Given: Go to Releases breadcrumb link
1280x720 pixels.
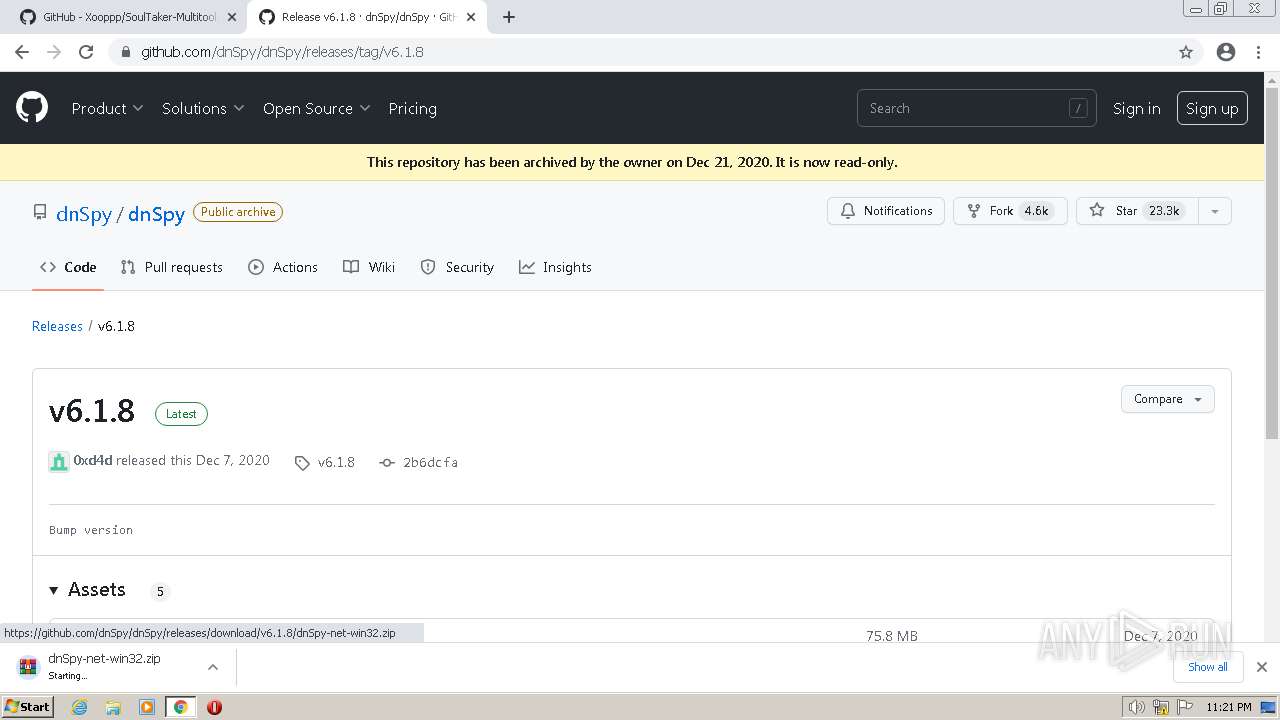Looking at the screenshot, I should [x=57, y=326].
